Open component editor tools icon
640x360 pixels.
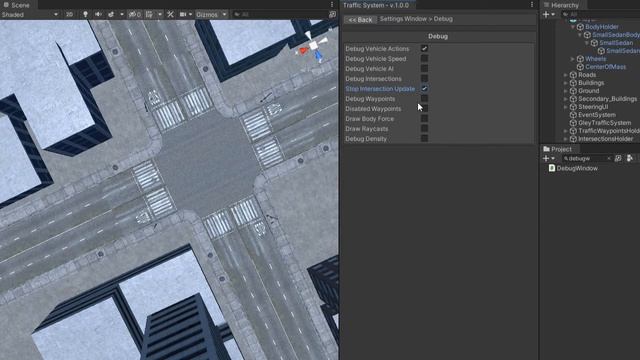pyautogui.click(x=170, y=14)
